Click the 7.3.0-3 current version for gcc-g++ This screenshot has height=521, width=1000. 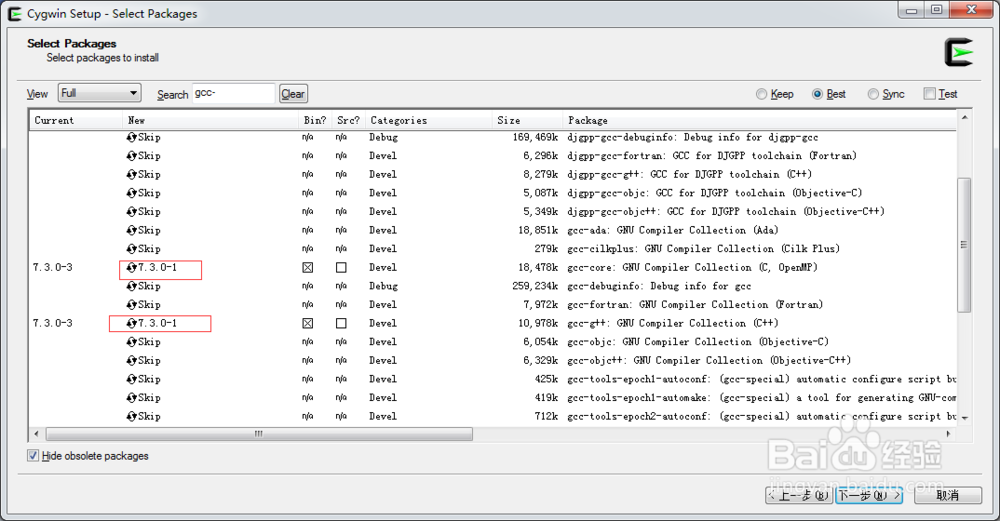[53, 323]
